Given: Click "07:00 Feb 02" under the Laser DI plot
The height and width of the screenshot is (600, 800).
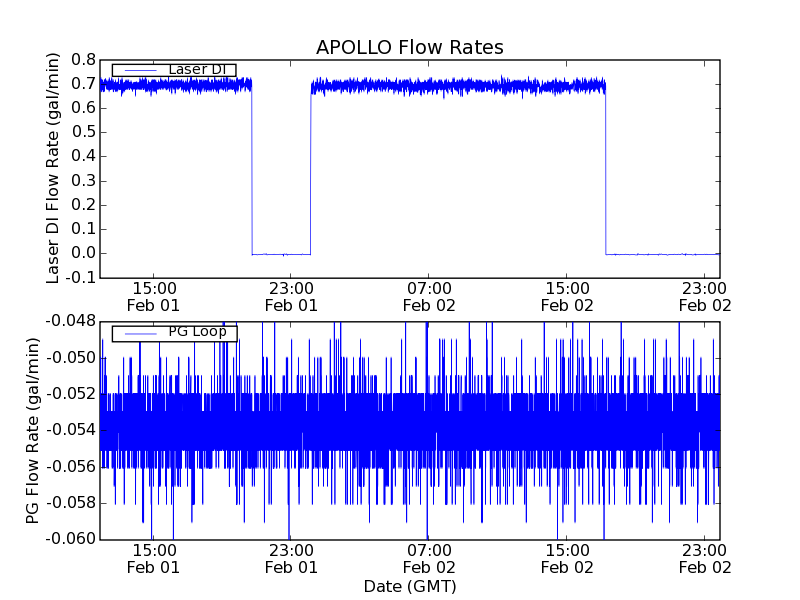Looking at the screenshot, I should tap(429, 297).
